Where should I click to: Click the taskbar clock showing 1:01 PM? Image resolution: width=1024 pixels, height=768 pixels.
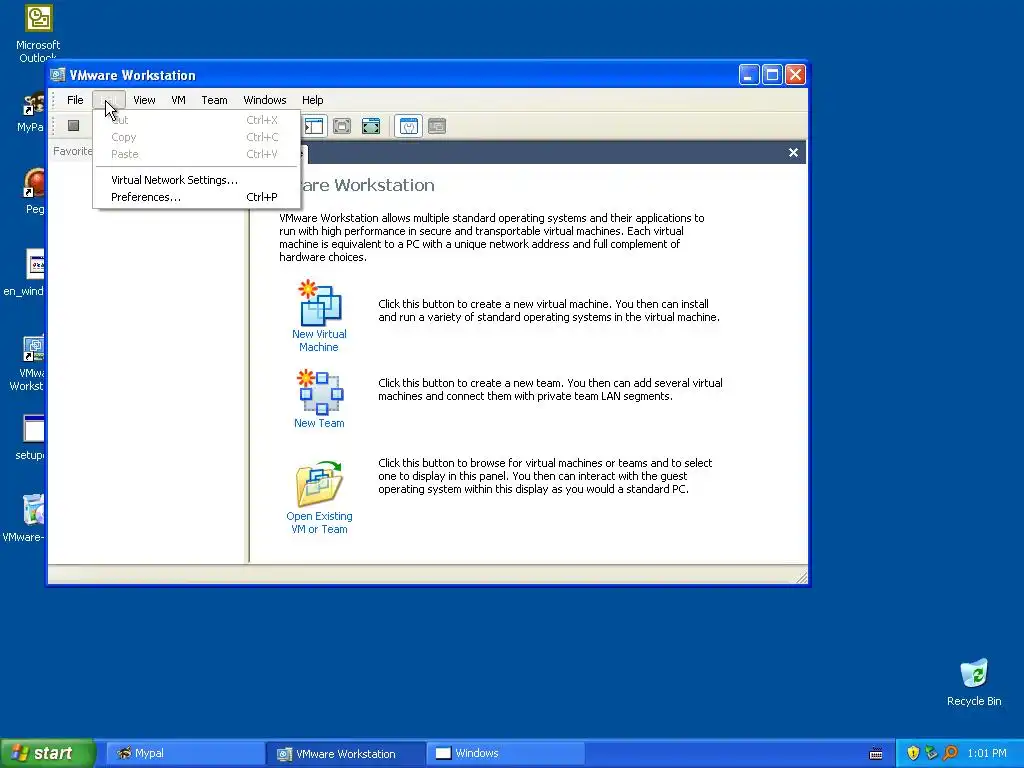[x=987, y=753]
